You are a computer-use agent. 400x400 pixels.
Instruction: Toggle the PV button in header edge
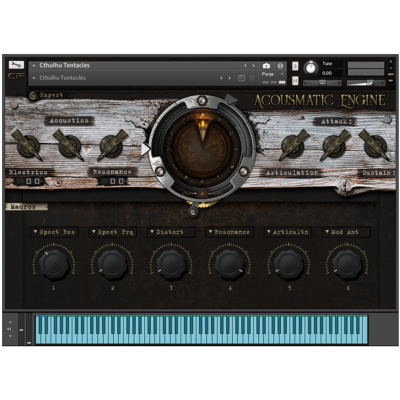[391, 81]
